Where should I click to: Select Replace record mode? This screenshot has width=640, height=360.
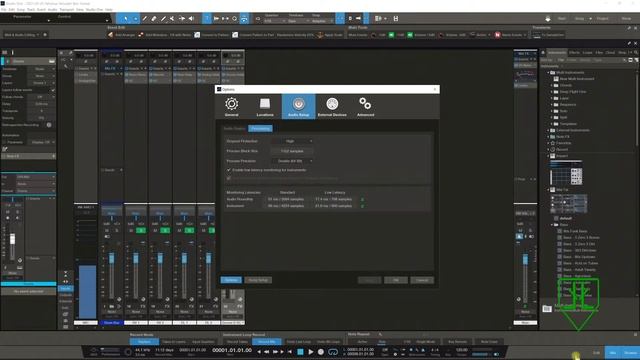(x=144, y=342)
